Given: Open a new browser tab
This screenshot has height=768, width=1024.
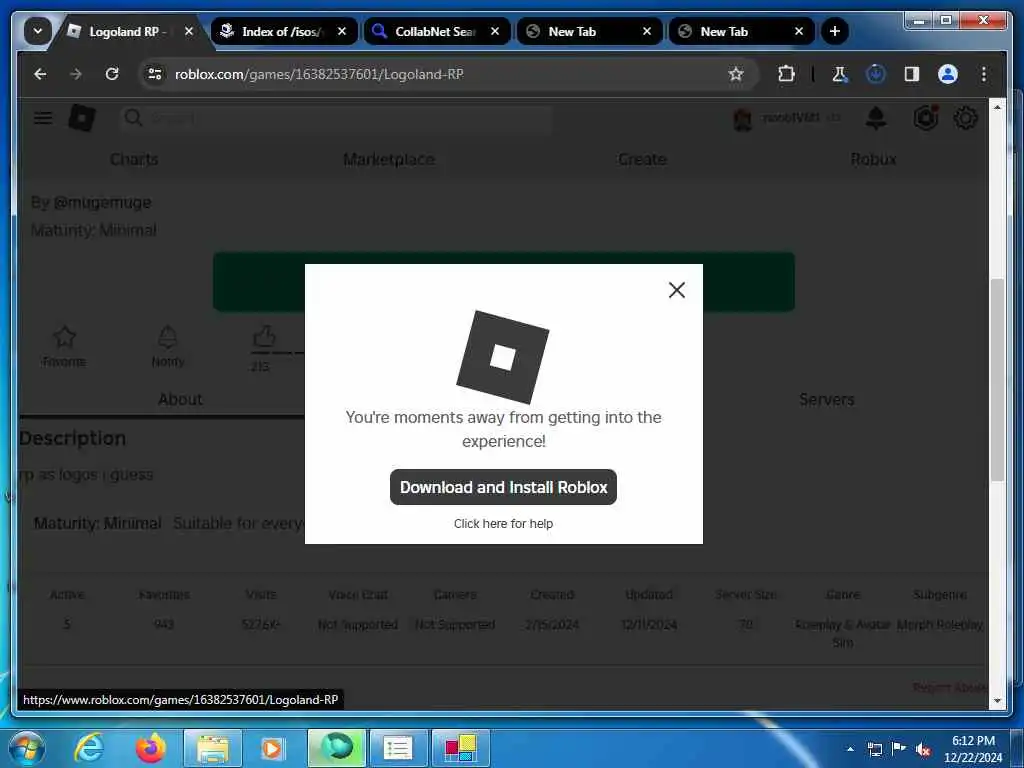Looking at the screenshot, I should 834,31.
